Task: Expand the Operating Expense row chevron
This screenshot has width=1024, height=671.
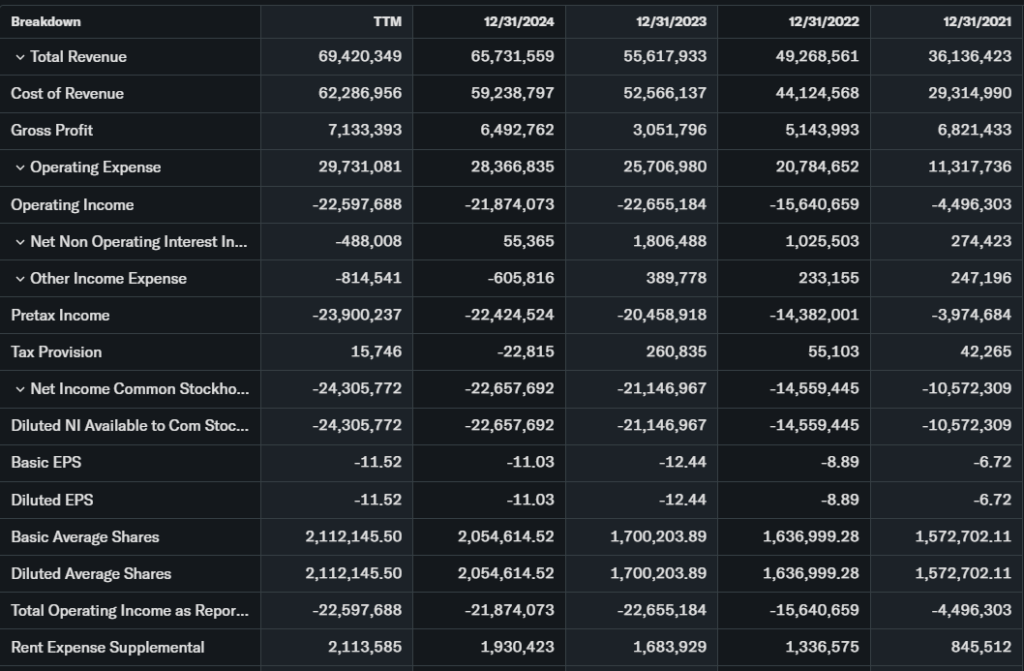Action: click(20, 168)
